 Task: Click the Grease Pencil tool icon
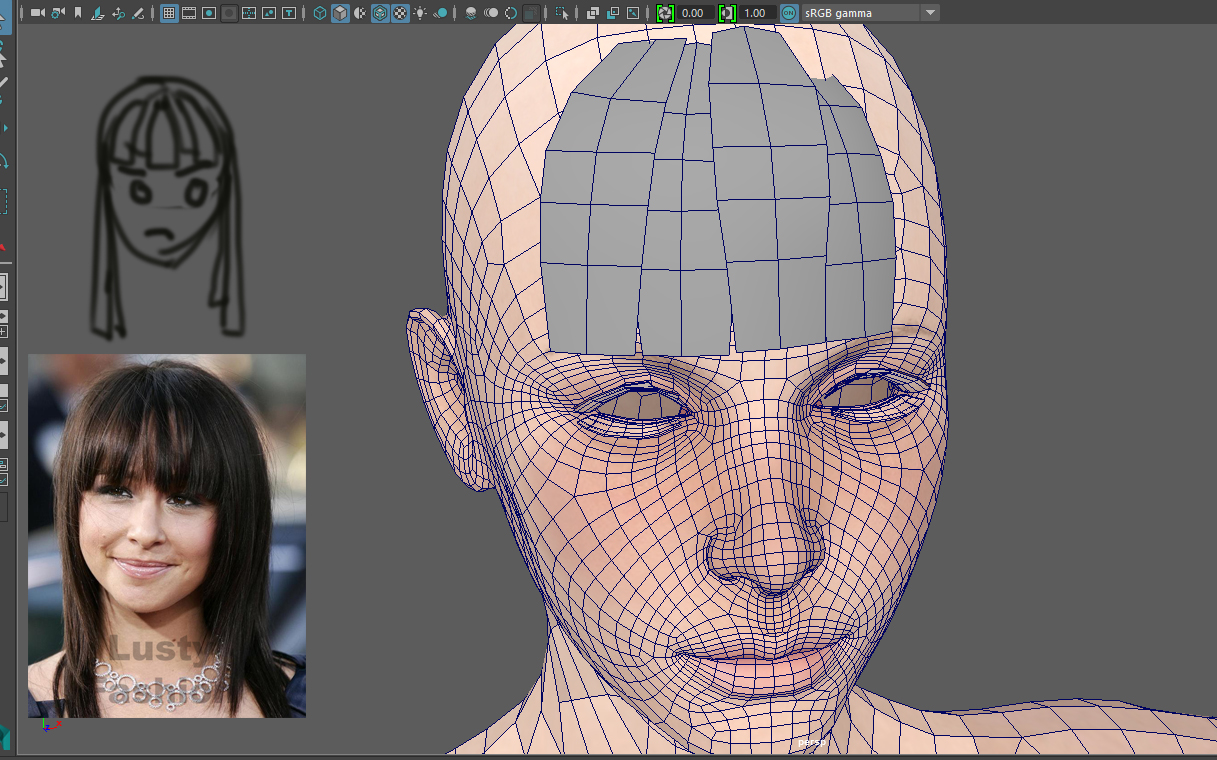138,13
